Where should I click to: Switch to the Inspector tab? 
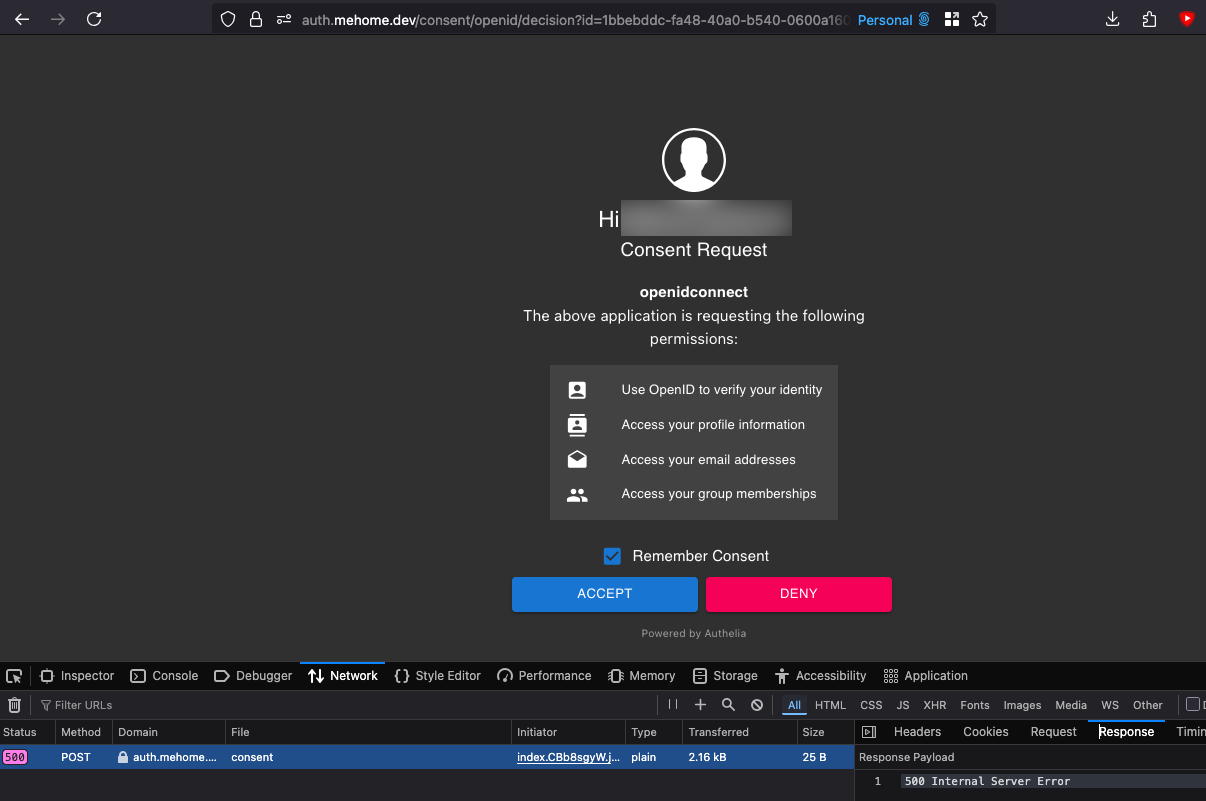click(x=77, y=676)
